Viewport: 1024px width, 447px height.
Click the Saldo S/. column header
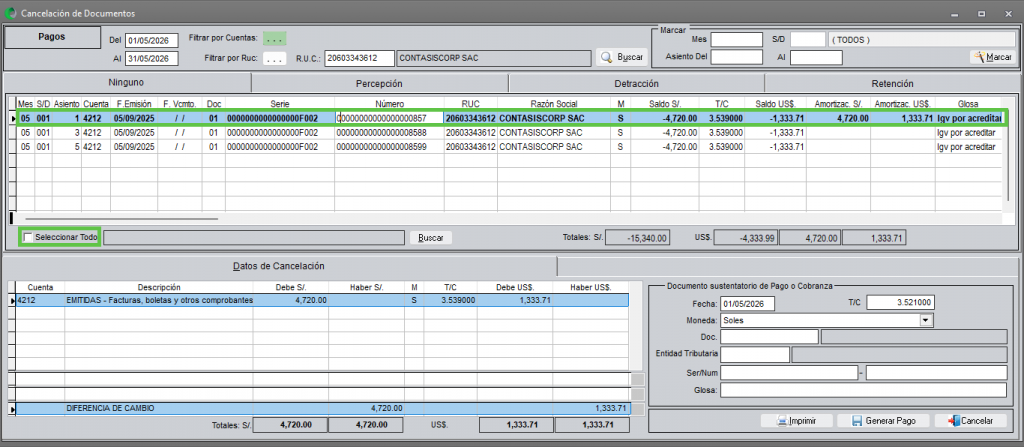(x=664, y=104)
